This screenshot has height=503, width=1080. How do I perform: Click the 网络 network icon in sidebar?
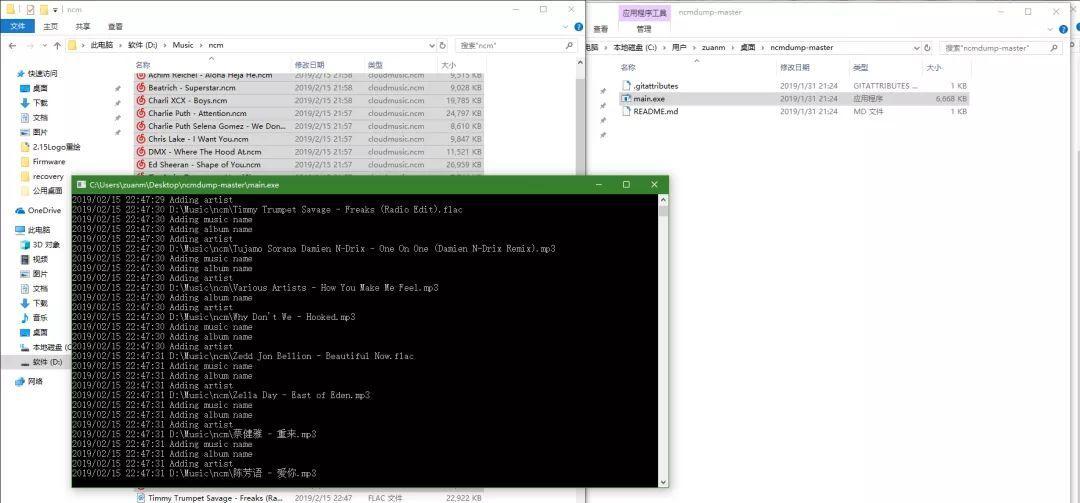coord(21,381)
